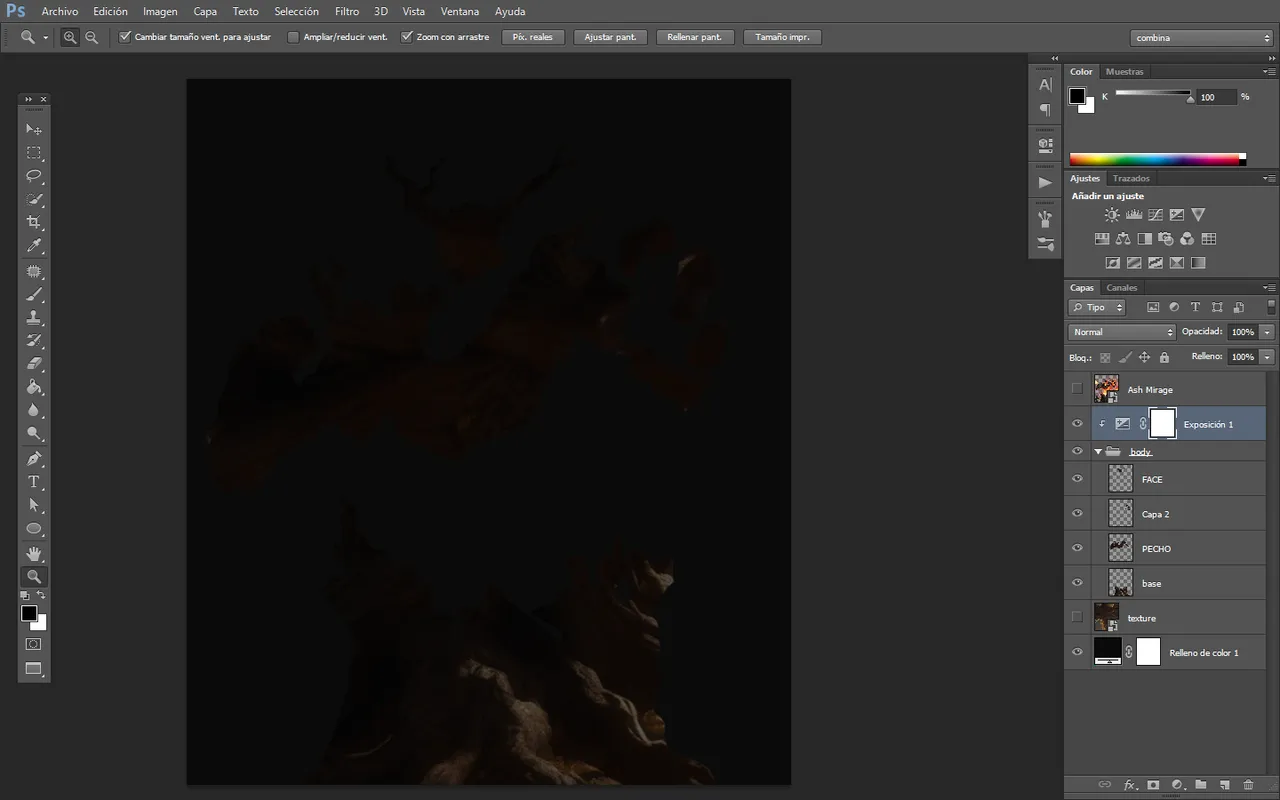The image size is (1280, 800).
Task: Select the Hand tool
Action: (x=34, y=553)
